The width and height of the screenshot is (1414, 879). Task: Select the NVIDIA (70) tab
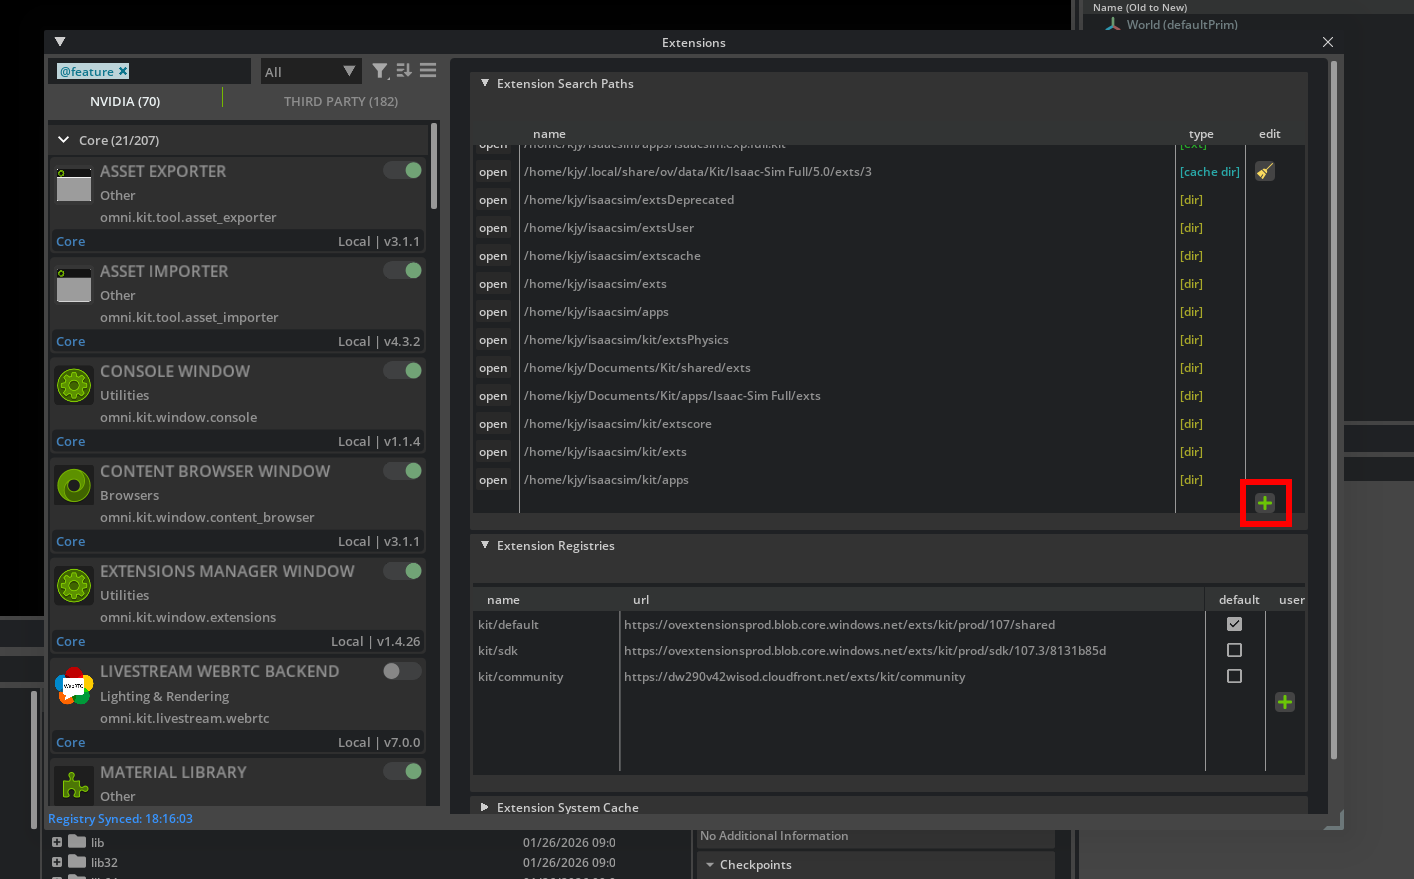(125, 101)
